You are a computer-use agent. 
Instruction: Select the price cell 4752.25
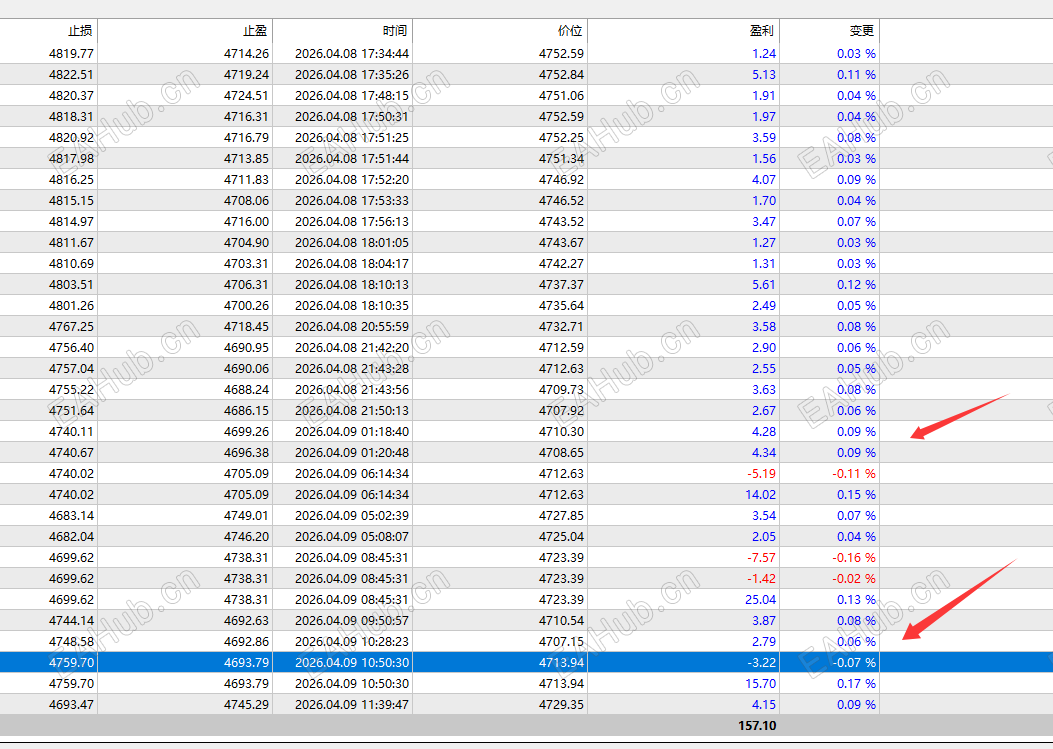pyautogui.click(x=561, y=138)
